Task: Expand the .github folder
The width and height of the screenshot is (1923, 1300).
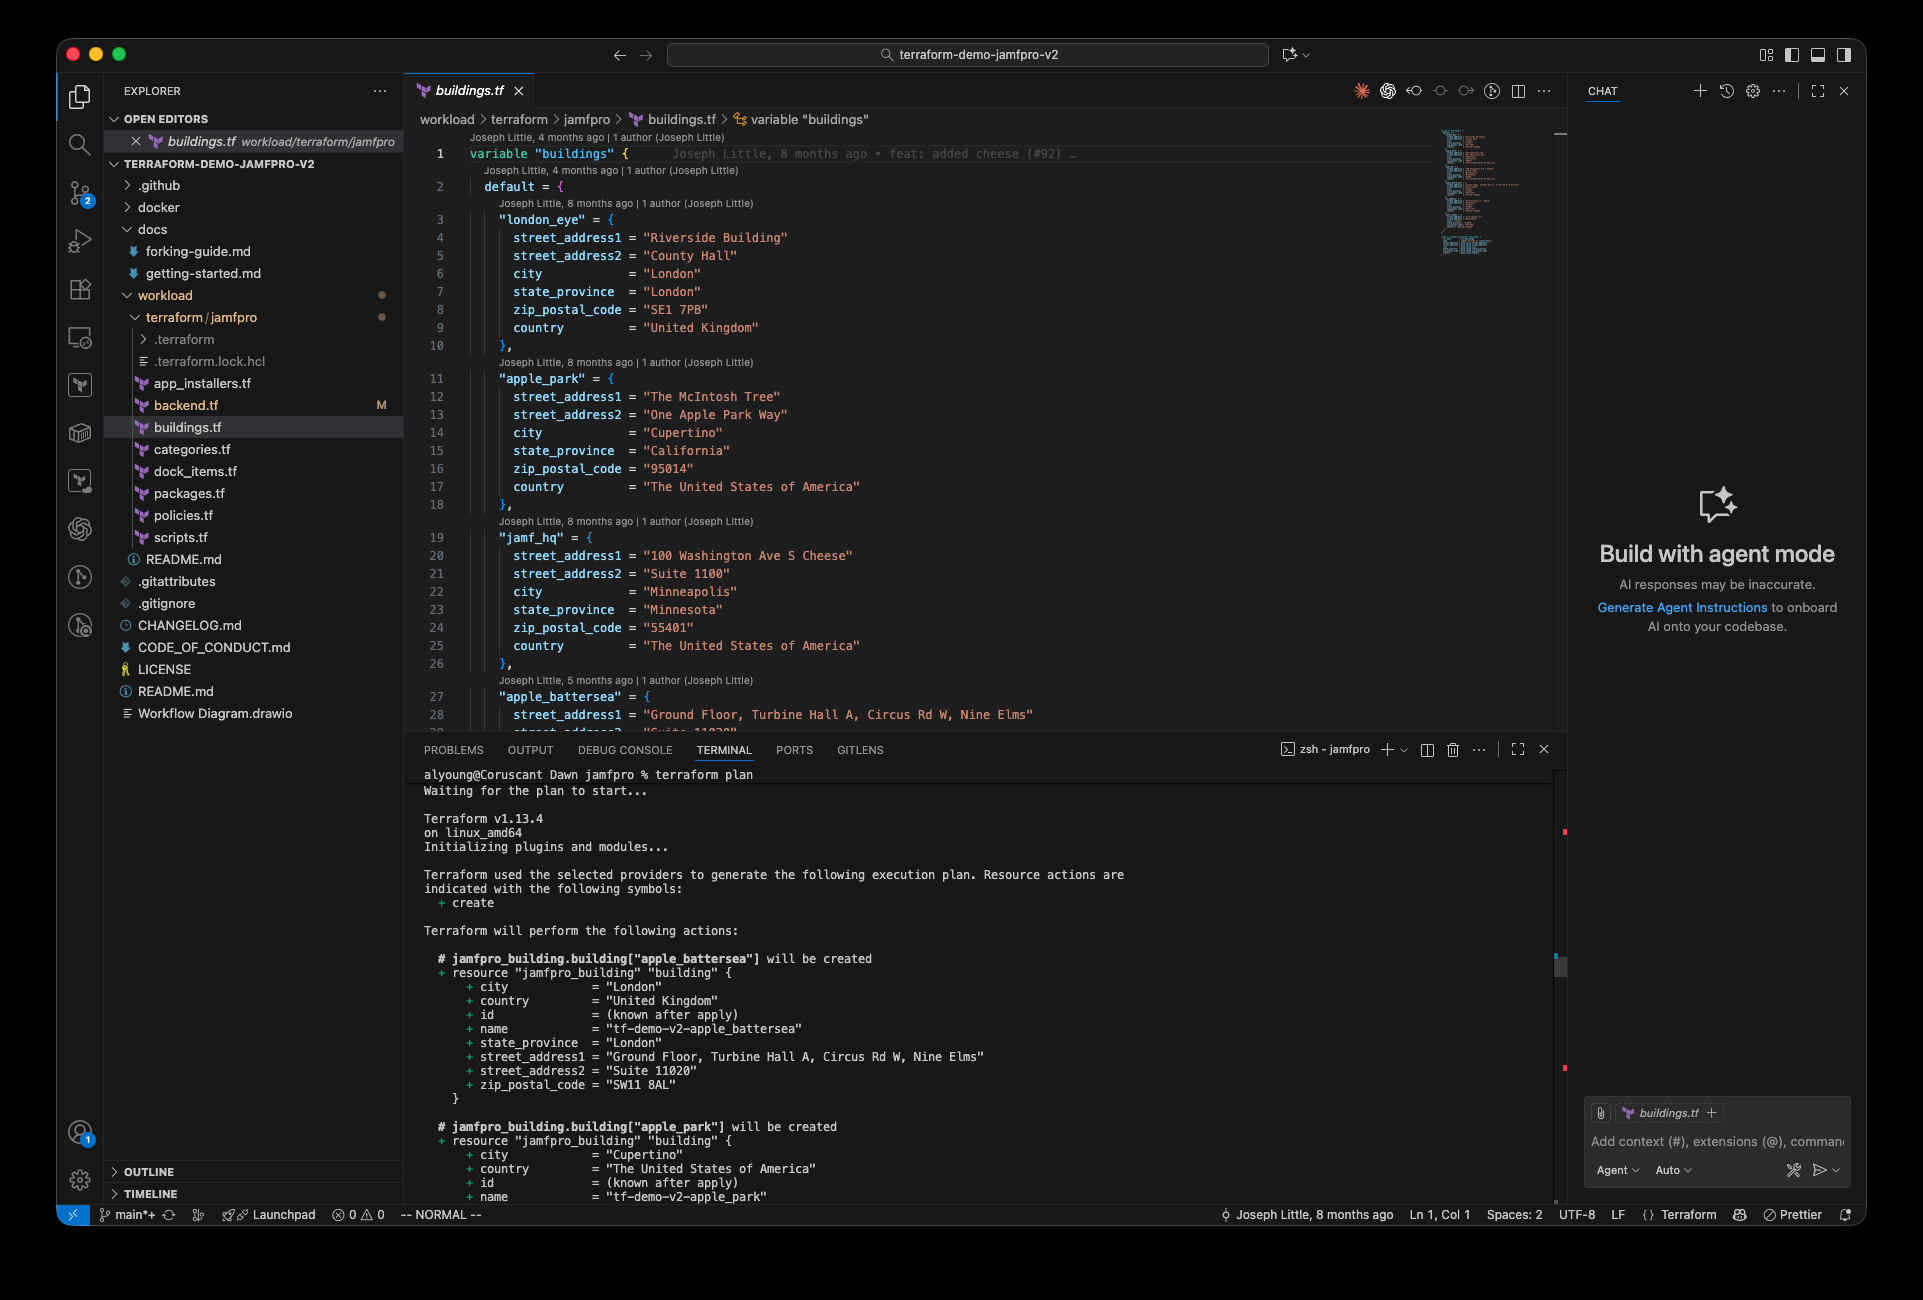Action: [x=159, y=186]
